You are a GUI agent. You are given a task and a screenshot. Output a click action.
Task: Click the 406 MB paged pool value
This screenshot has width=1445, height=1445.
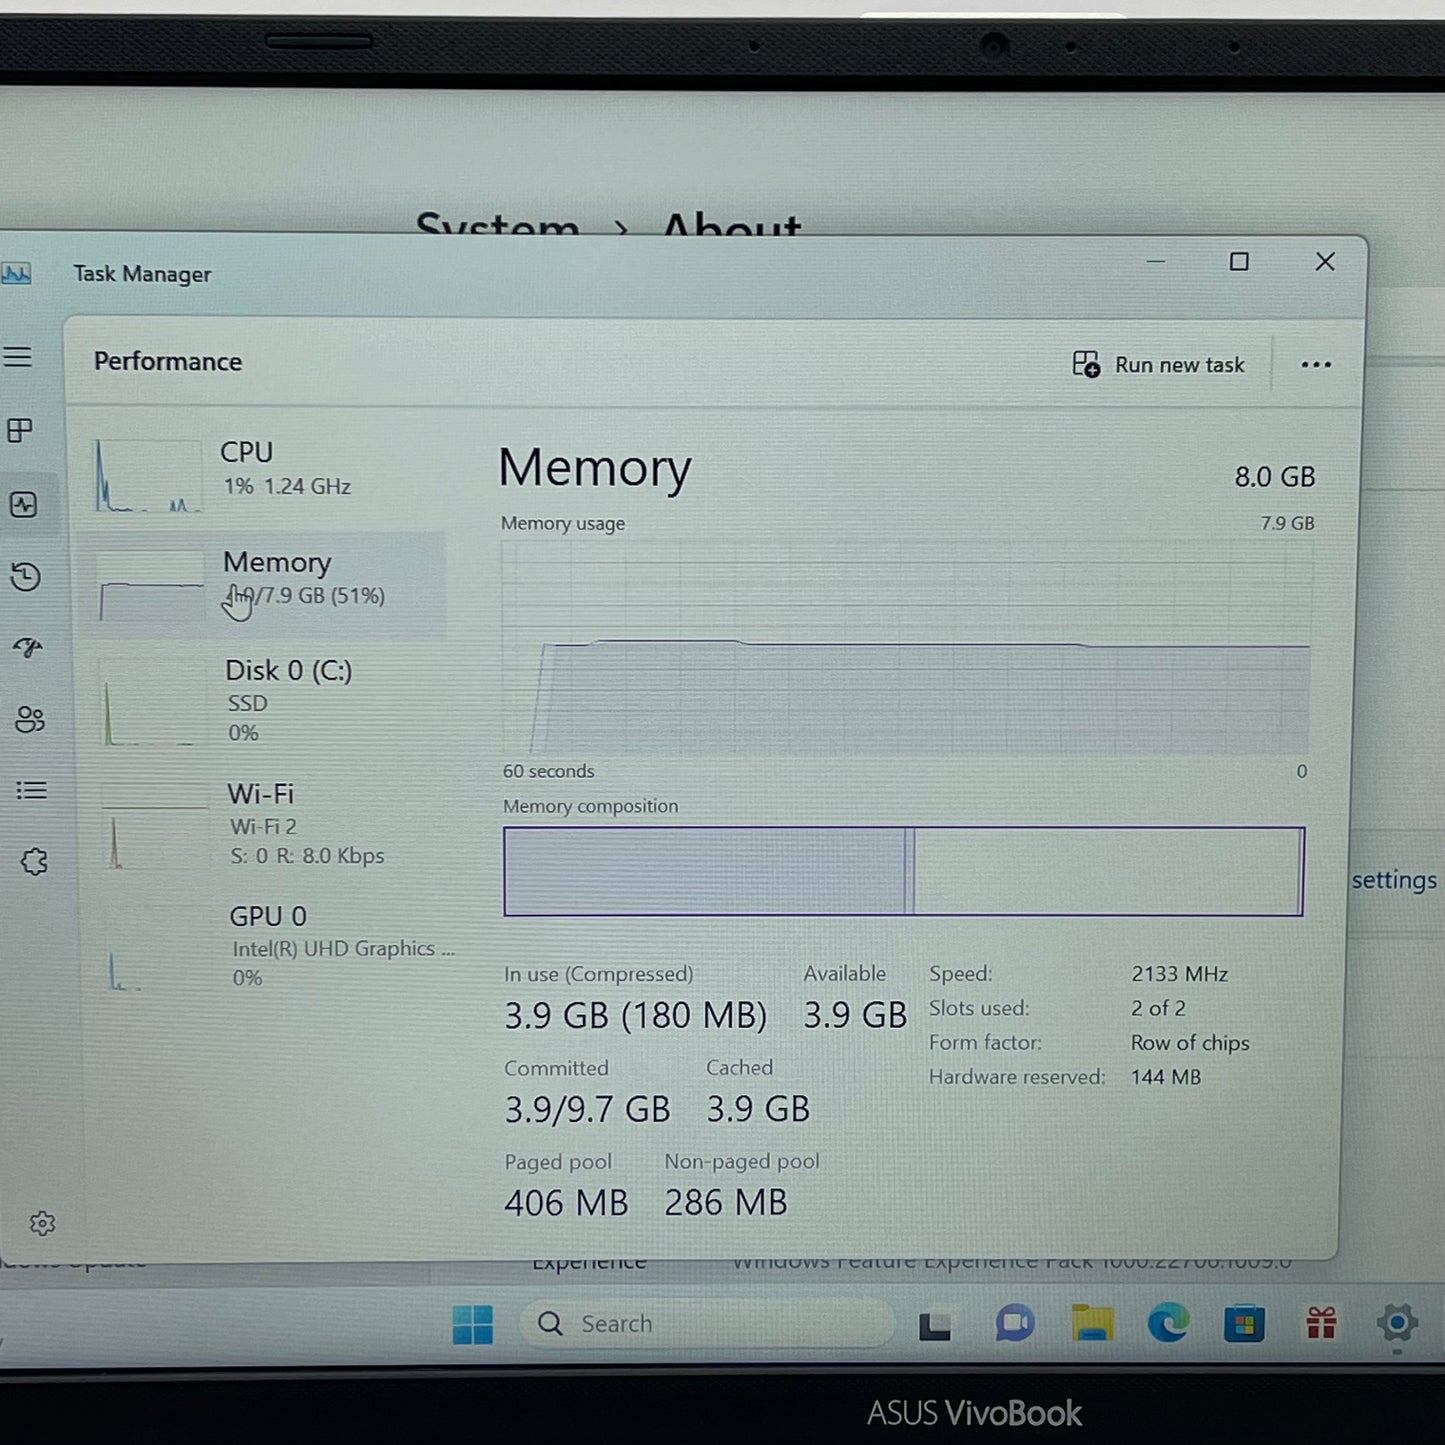coord(566,1203)
